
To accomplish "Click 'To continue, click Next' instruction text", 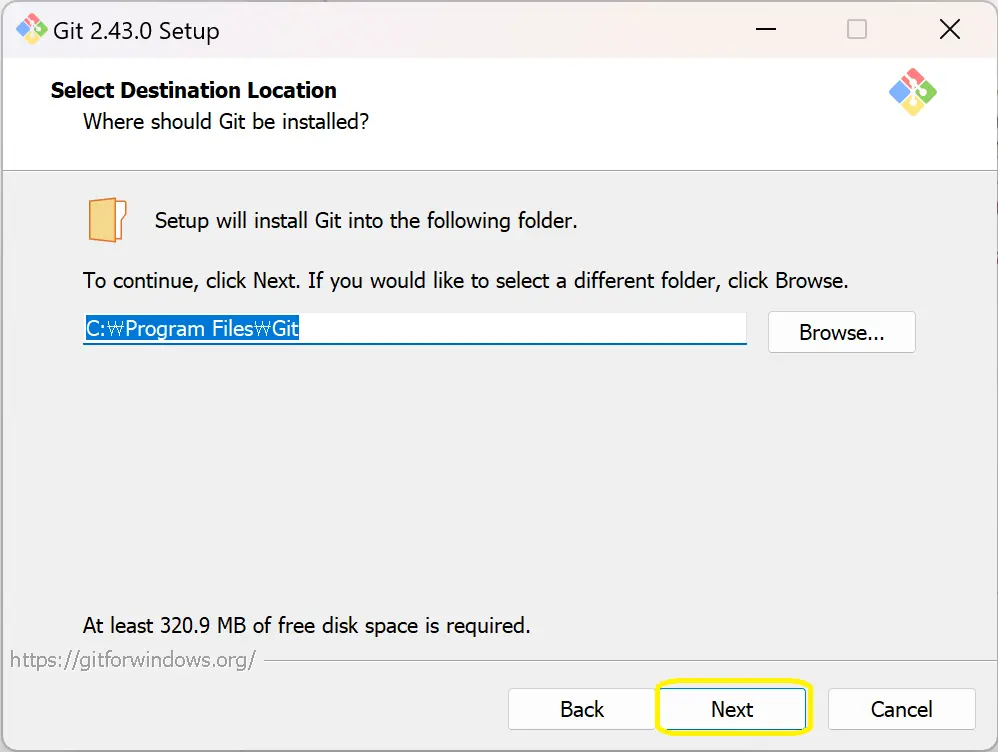I will (465, 281).
